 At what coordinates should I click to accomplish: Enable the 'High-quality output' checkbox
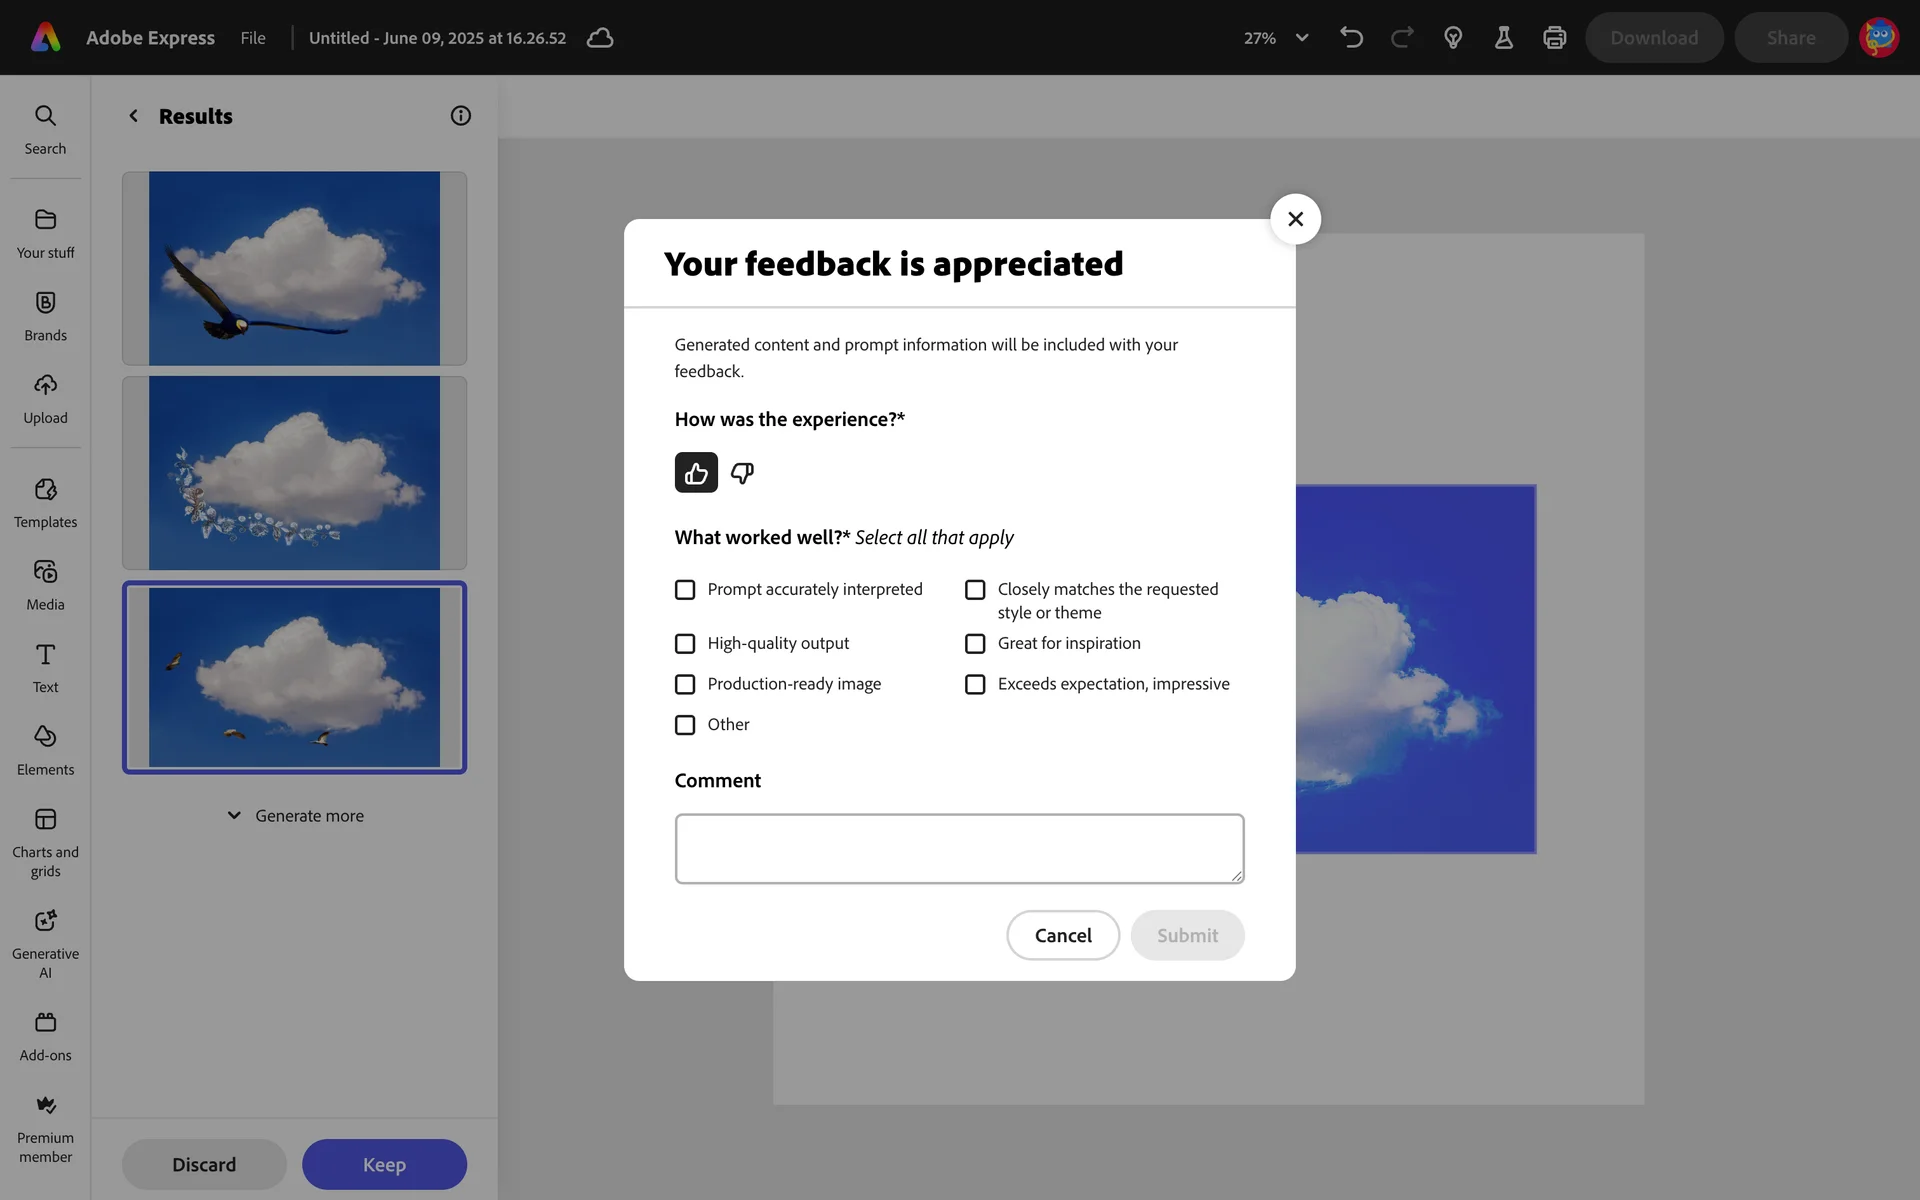coord(685,644)
